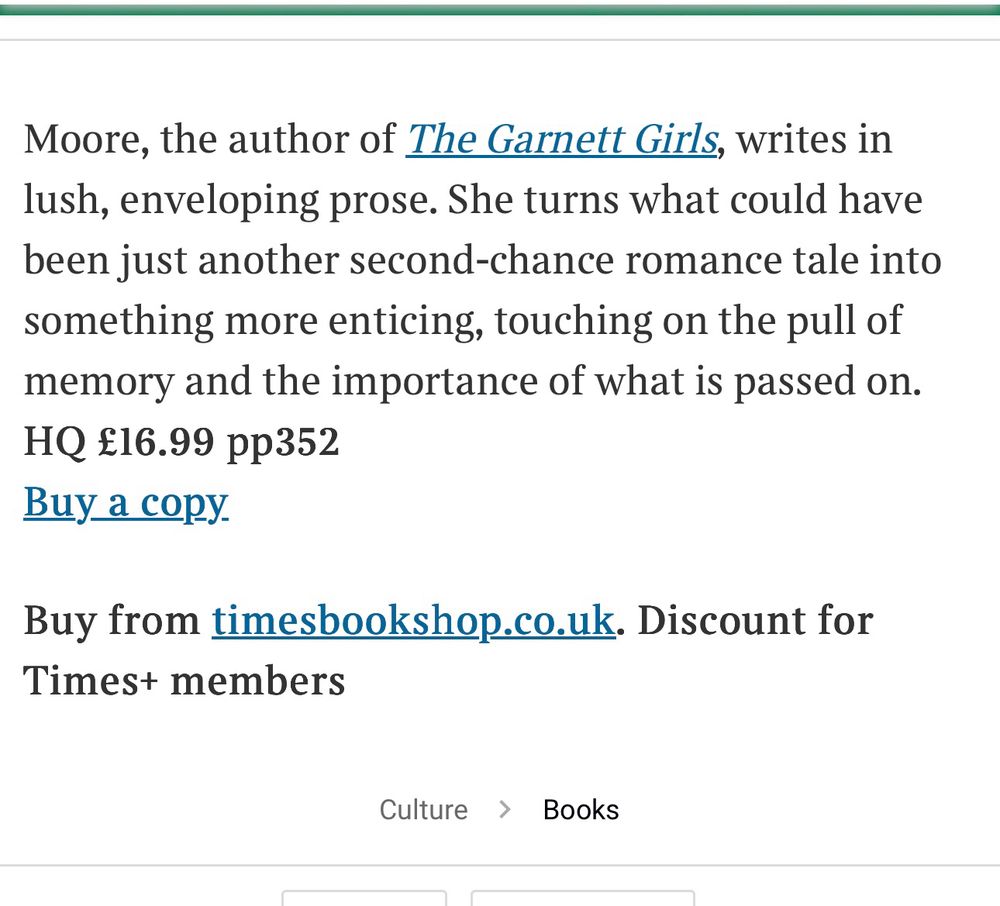1000x906 pixels.
Task: Click the Buy from text before bookshop link
Action: tap(112, 621)
